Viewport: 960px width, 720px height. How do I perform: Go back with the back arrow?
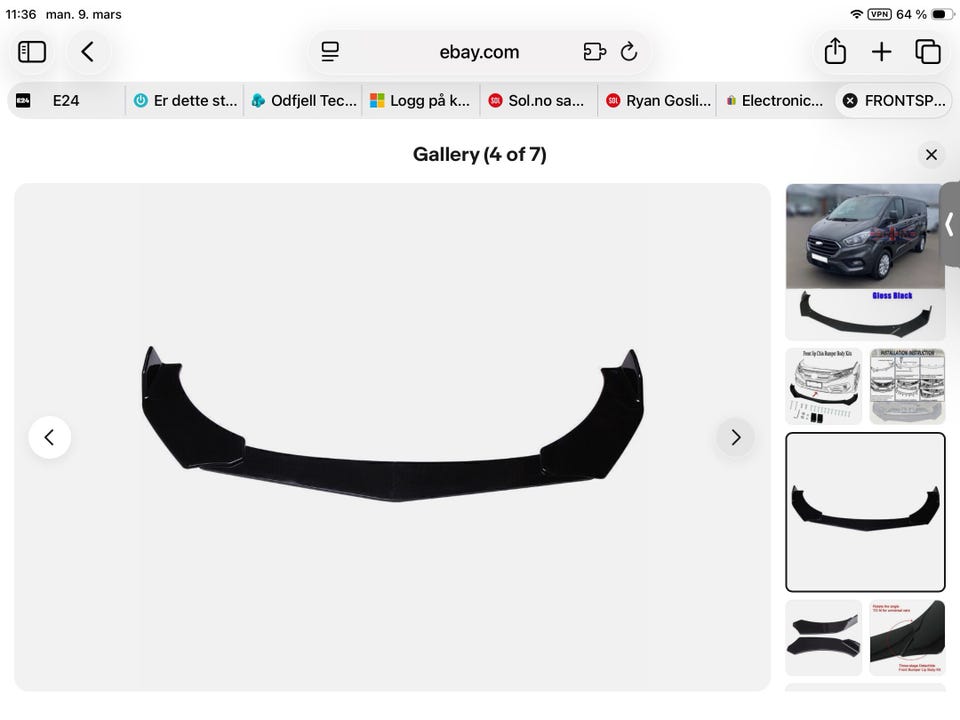click(88, 52)
